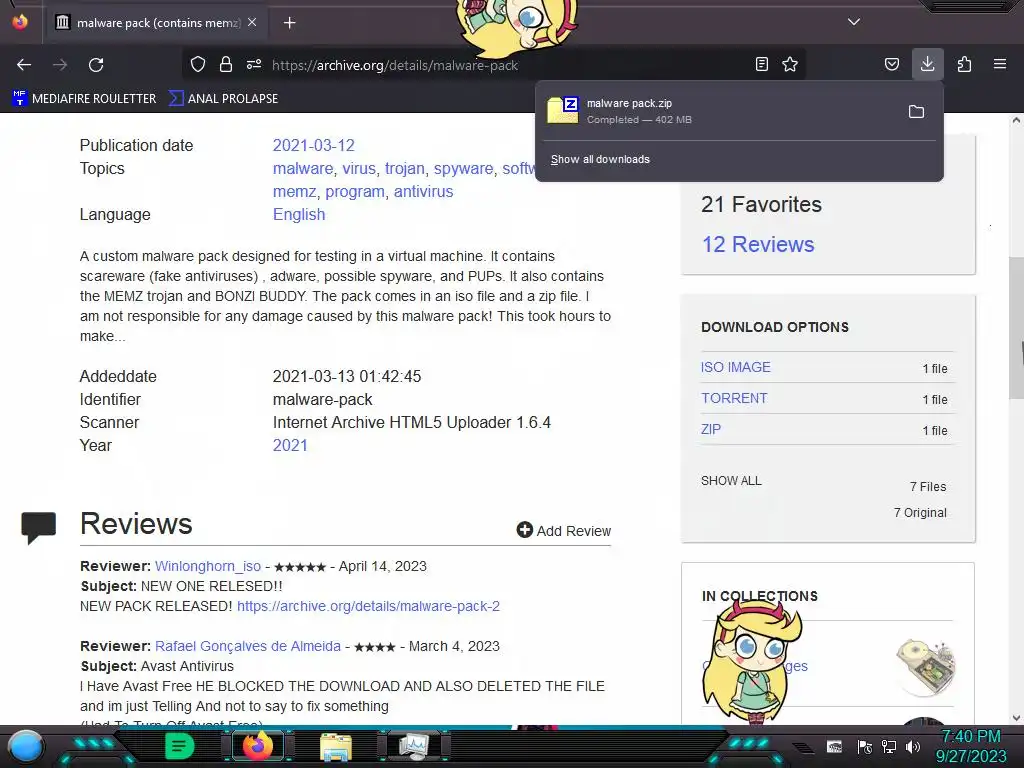Open the Action Center flag tray icon
Viewport: 1024px width, 768px height.
[865, 746]
